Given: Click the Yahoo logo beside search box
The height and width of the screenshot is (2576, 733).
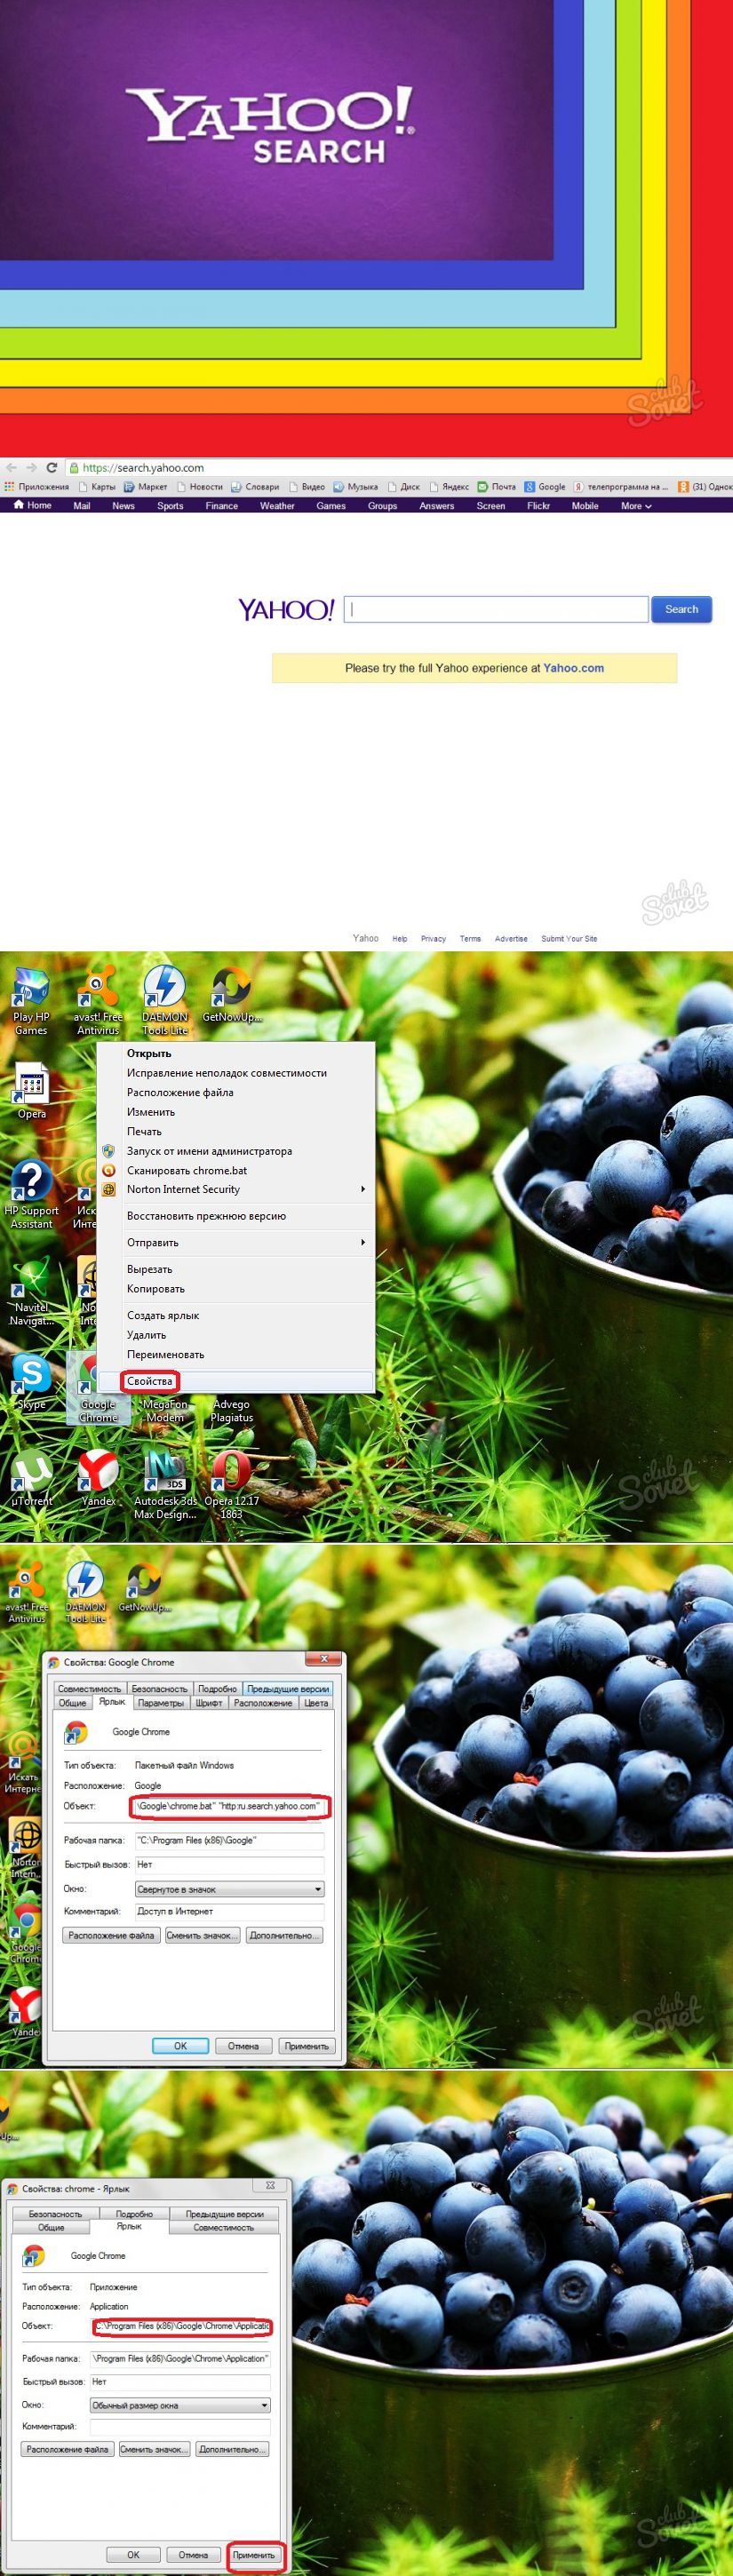Looking at the screenshot, I should pyautogui.click(x=286, y=610).
